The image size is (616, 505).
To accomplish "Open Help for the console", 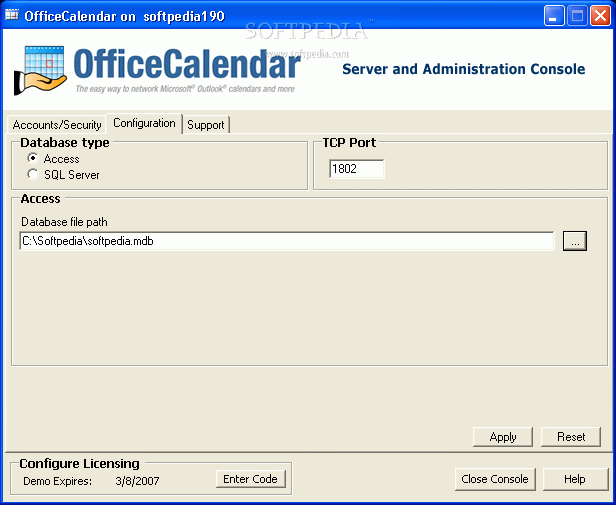I will (575, 479).
